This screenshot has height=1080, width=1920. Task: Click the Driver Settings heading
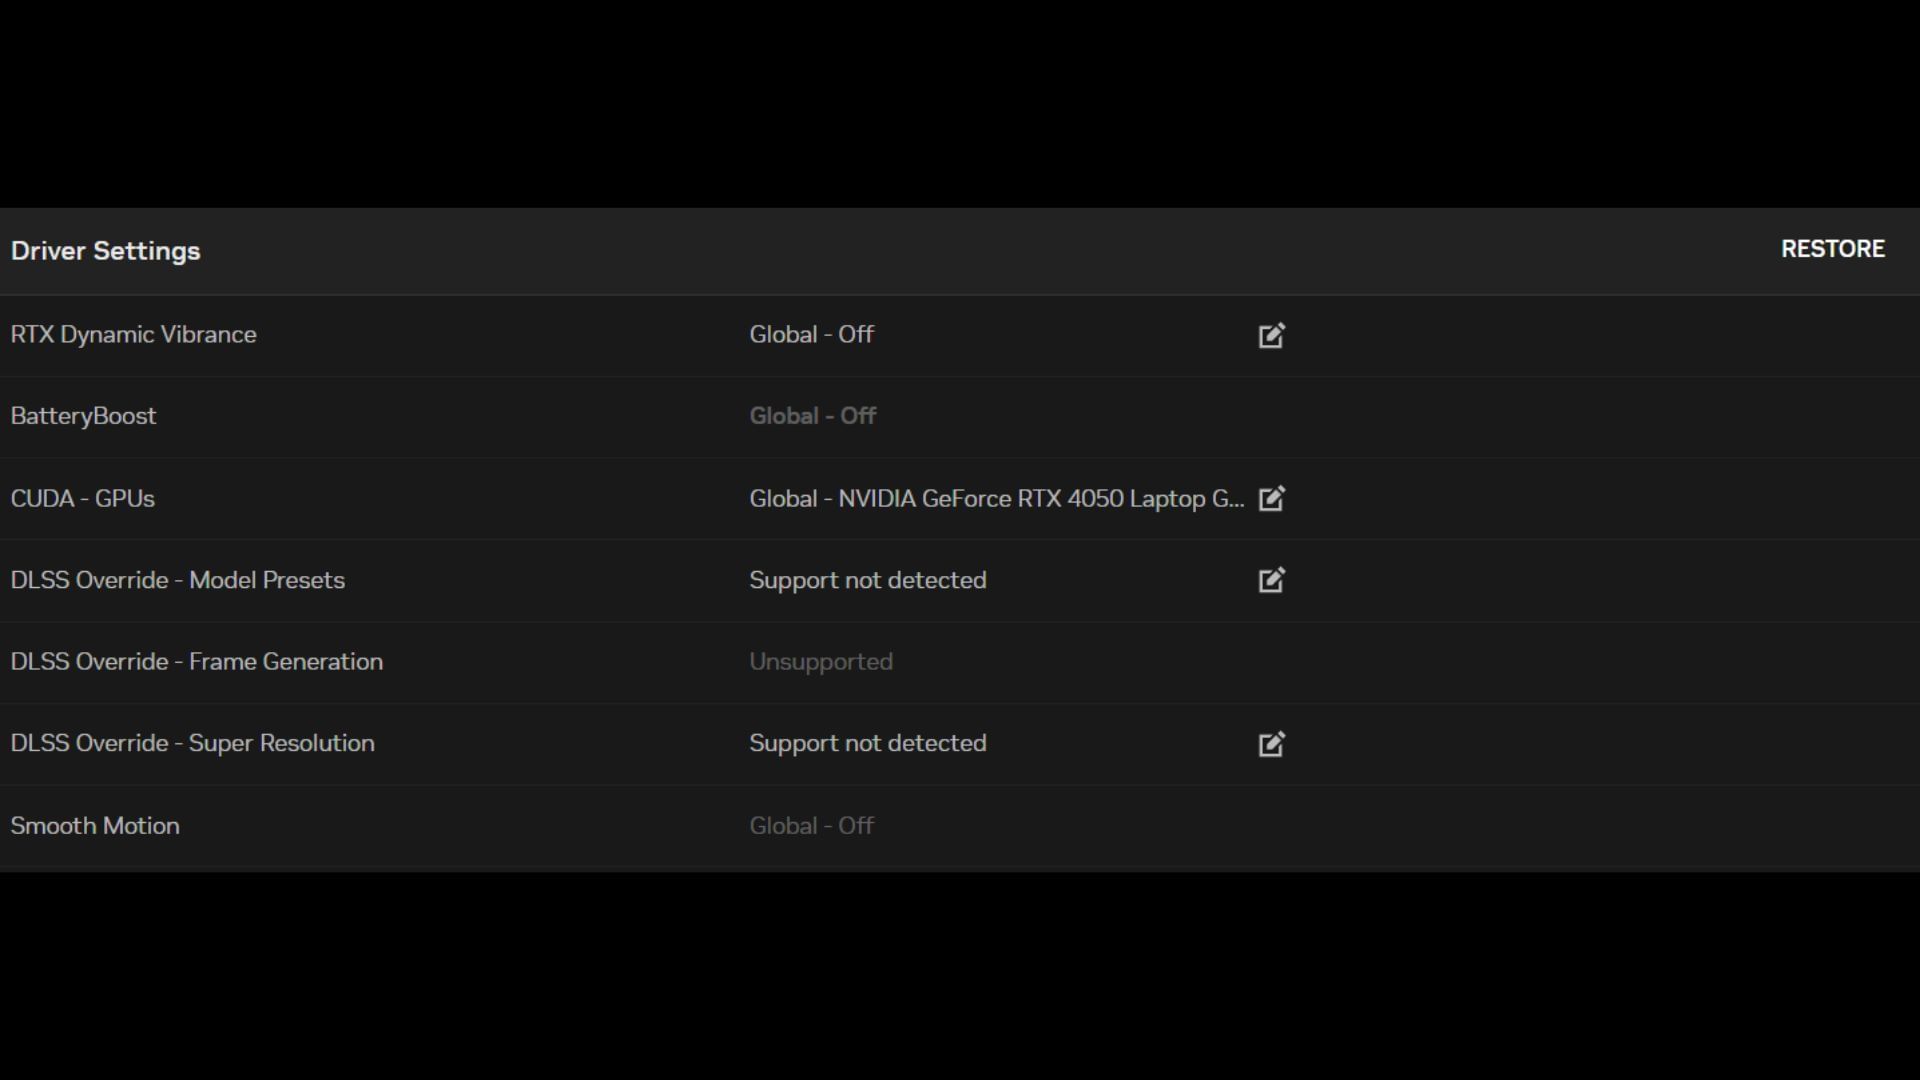pos(105,251)
